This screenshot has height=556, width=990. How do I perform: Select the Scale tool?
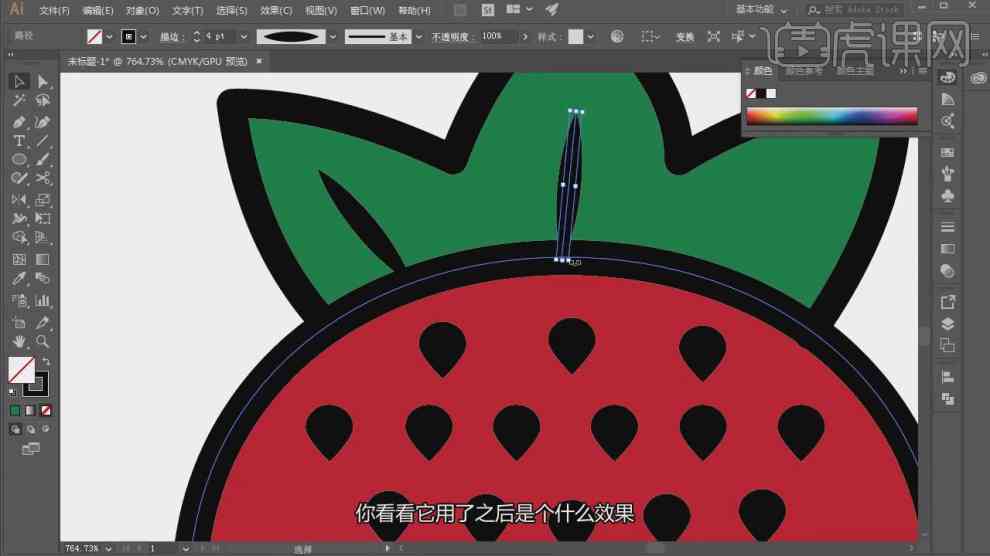point(42,199)
